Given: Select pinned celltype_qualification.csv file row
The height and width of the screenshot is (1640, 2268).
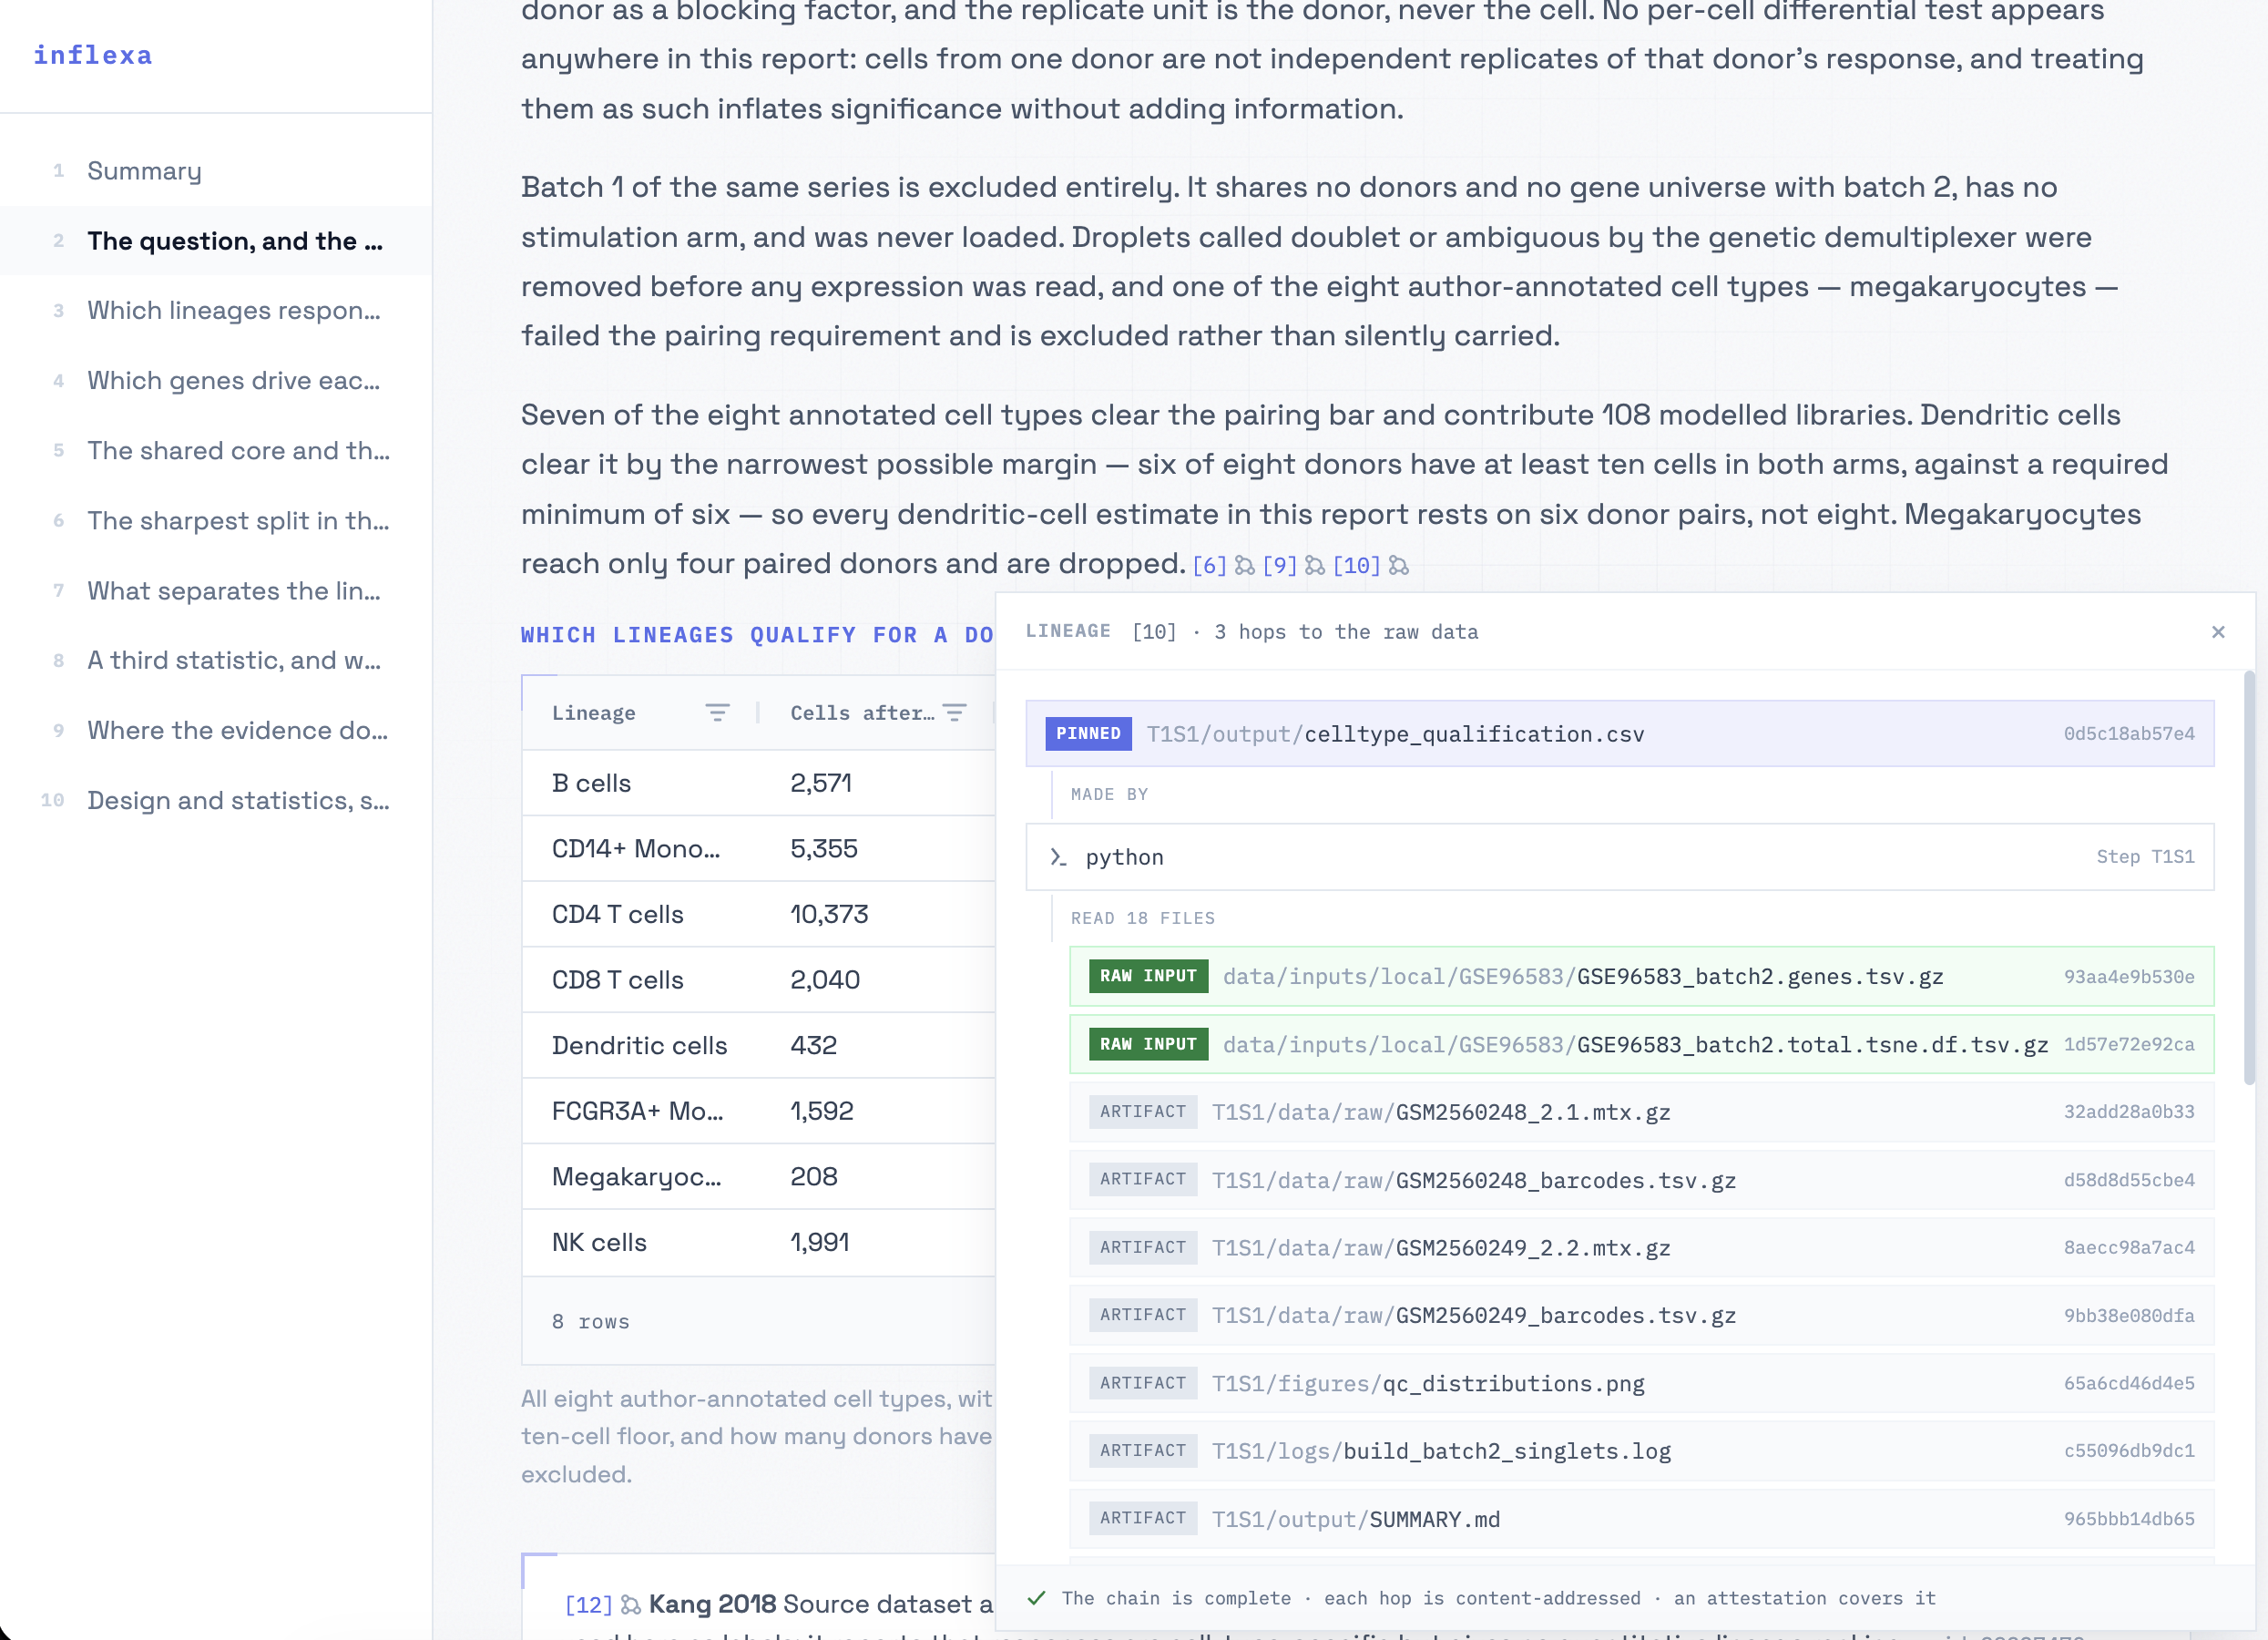Looking at the screenshot, I should (x=1619, y=734).
